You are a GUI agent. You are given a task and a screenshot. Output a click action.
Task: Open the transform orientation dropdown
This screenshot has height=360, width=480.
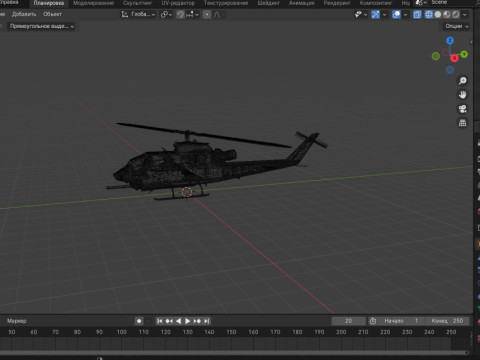coord(138,14)
